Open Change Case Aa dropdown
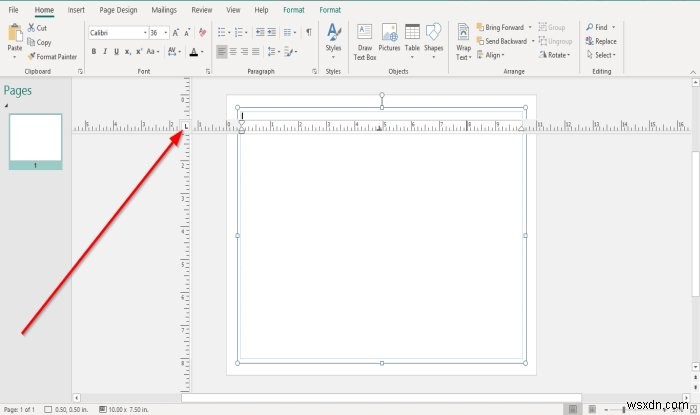This screenshot has width=700, height=415. point(153,52)
